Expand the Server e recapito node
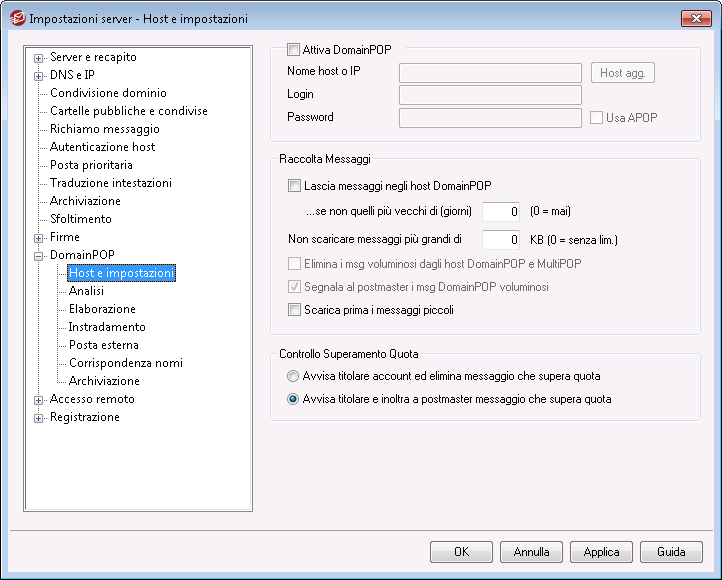 (39, 58)
